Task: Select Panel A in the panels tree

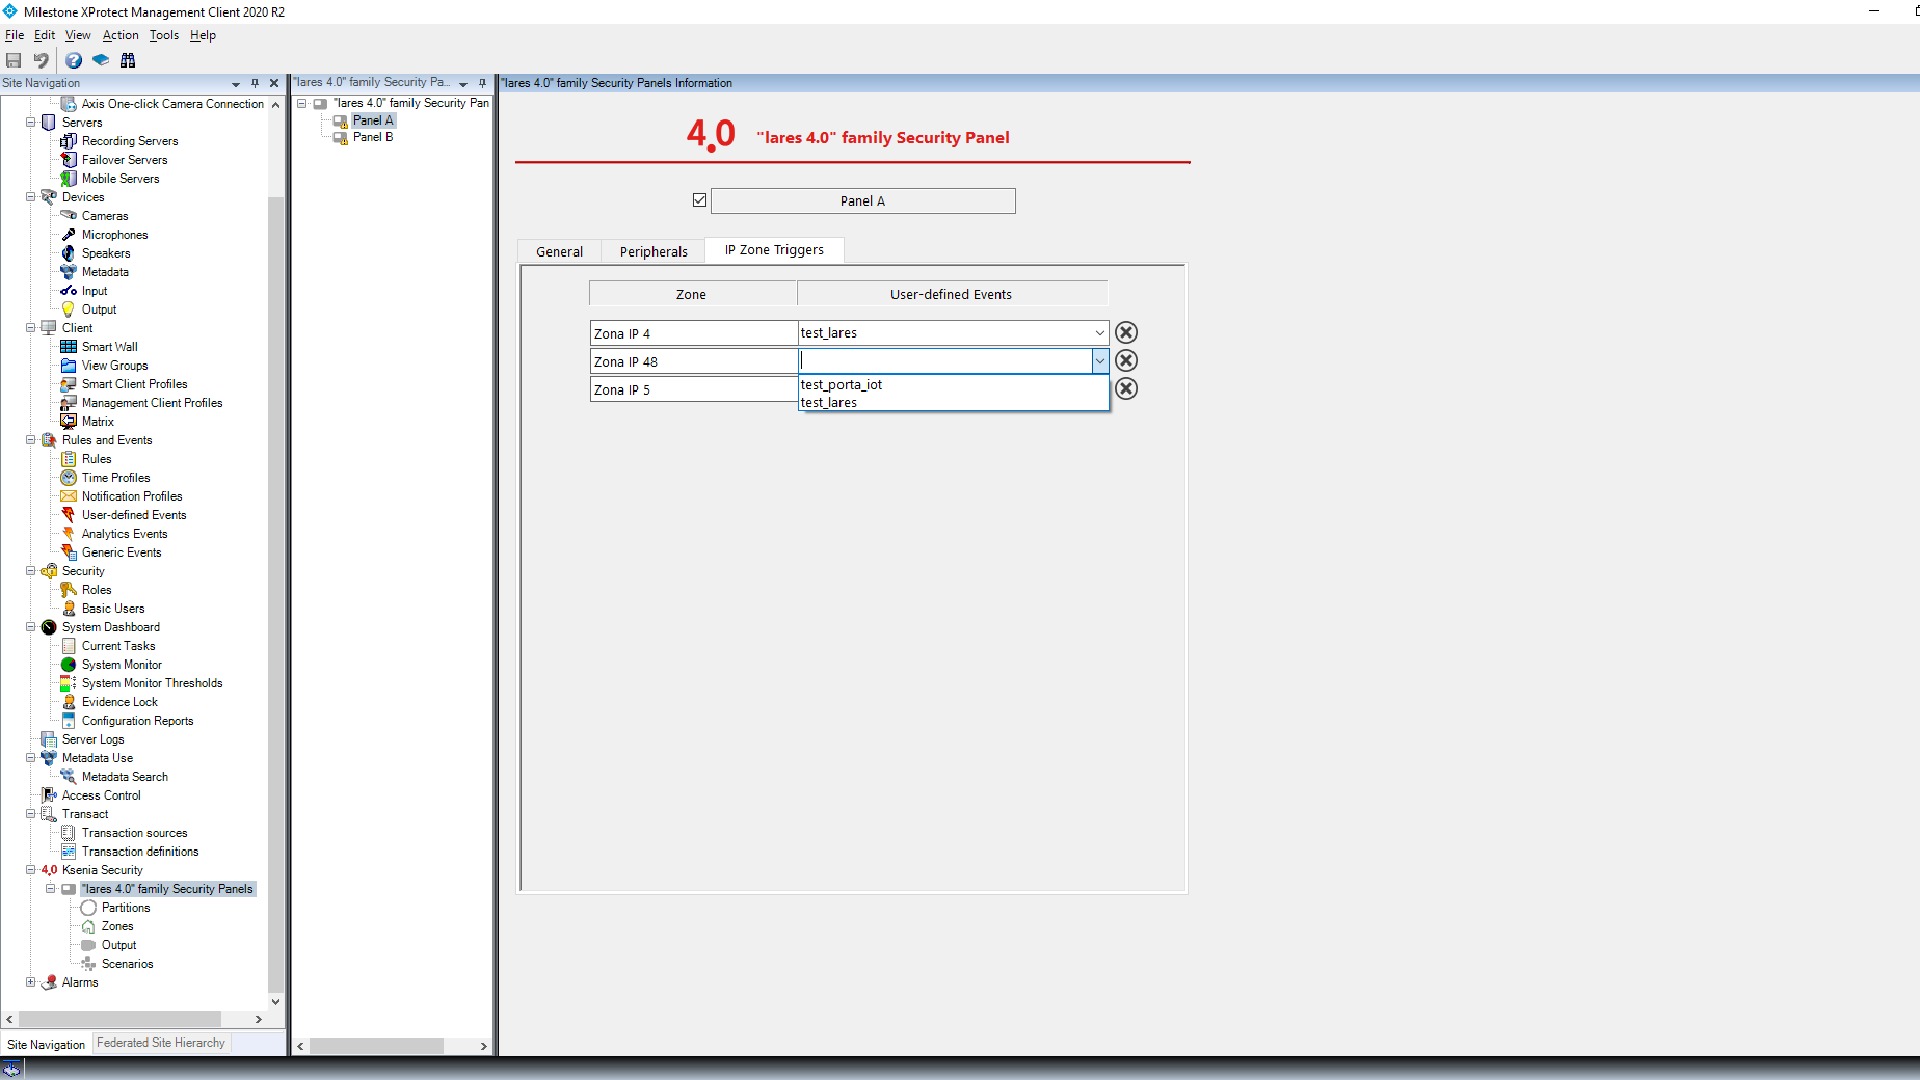Action: click(x=373, y=120)
